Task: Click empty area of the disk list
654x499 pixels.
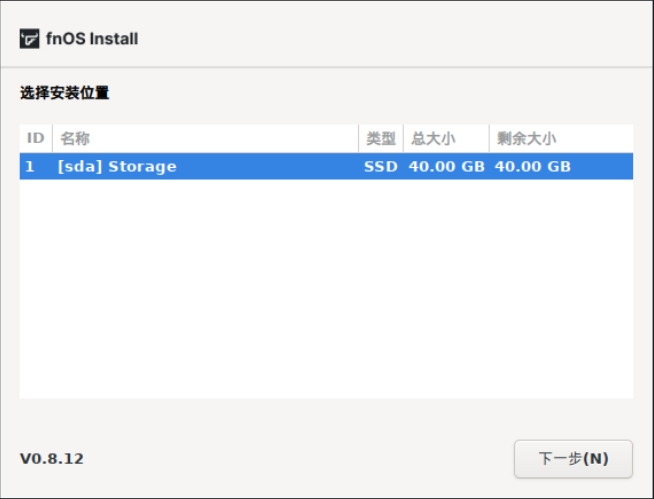Action: tap(326, 289)
